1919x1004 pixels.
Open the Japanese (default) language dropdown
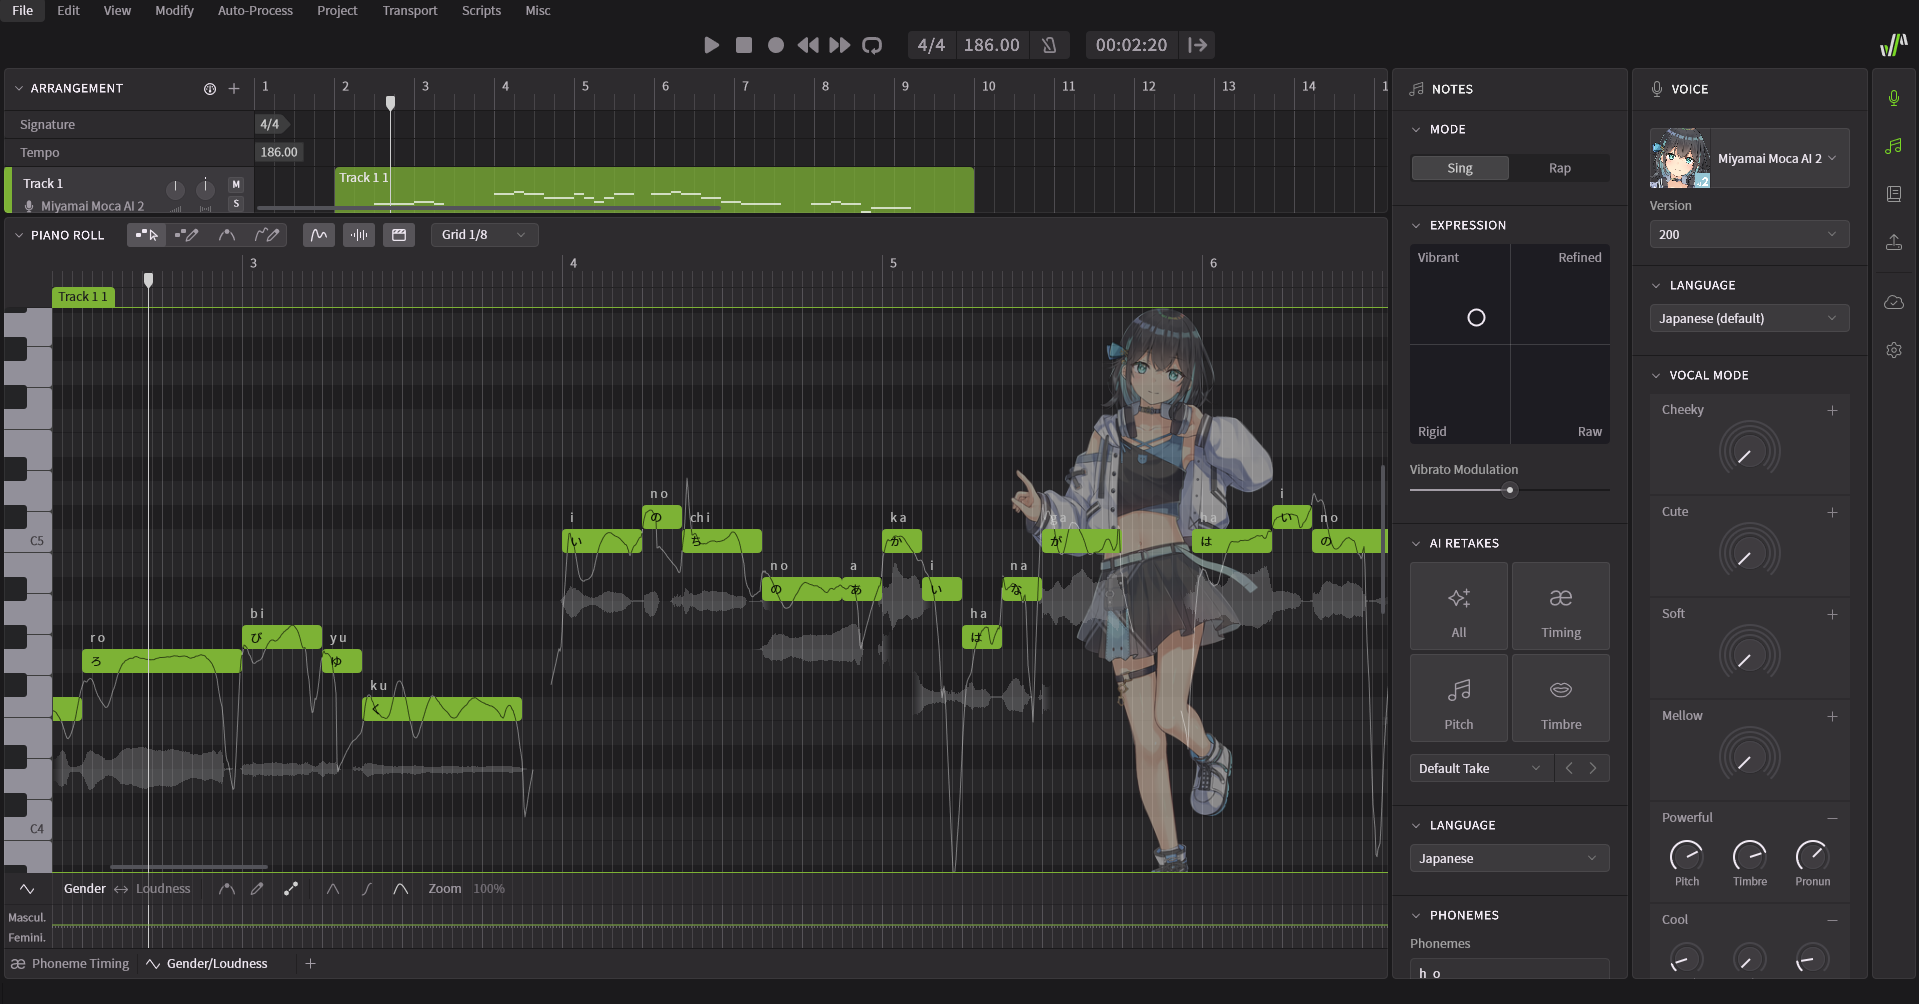click(x=1749, y=318)
